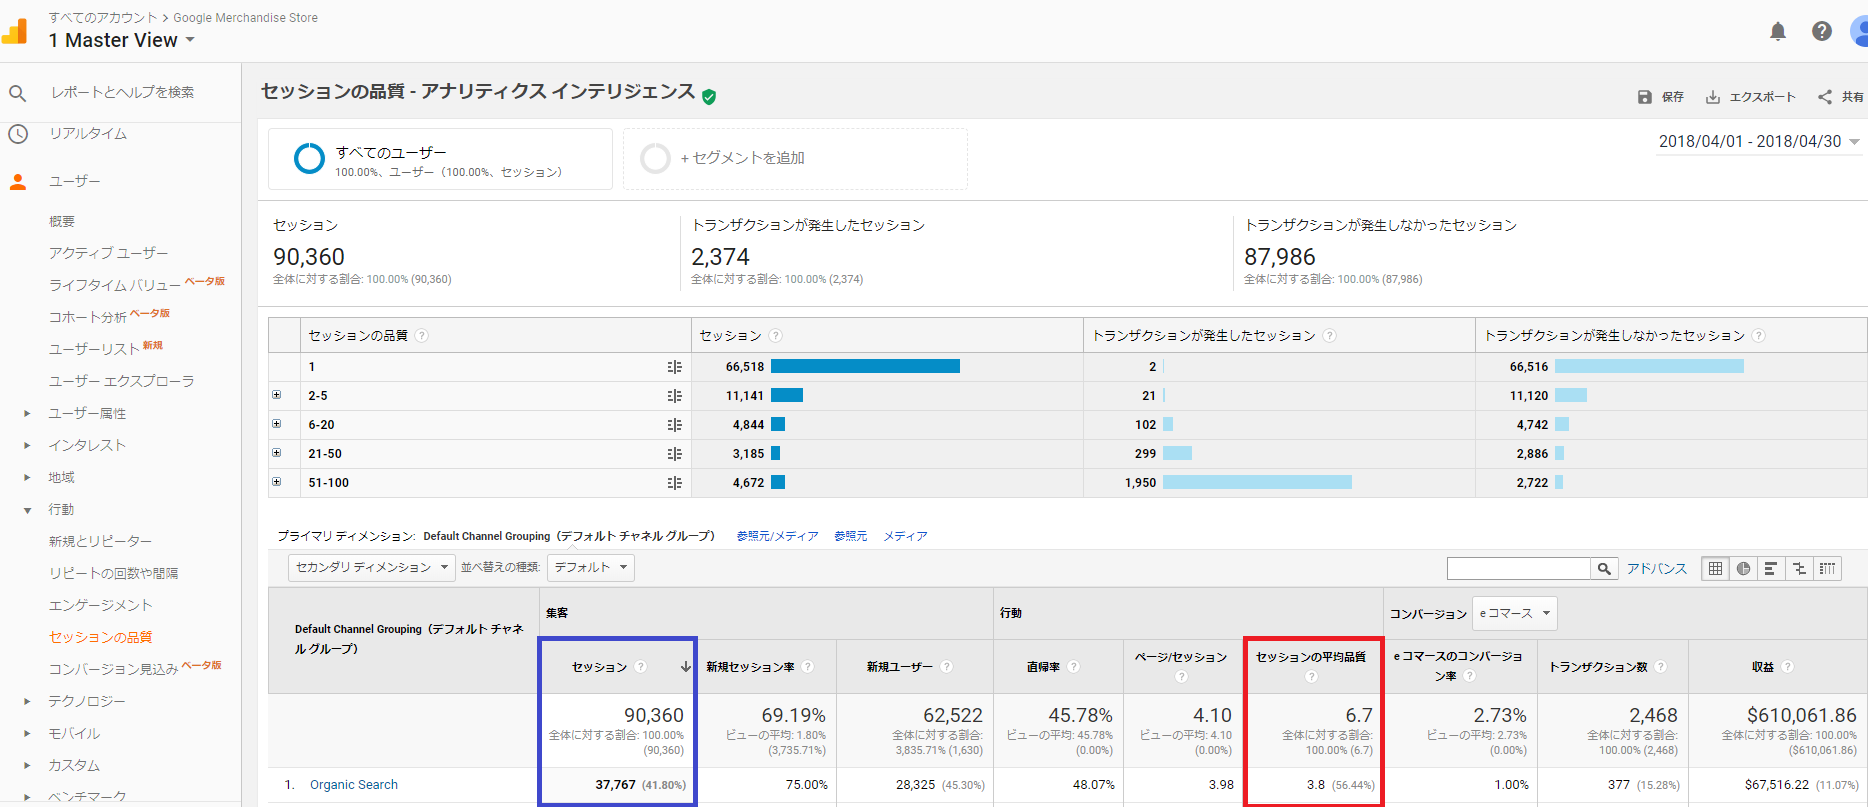This screenshot has height=807, width=1868.
Task: Open detail icon for session quality 1 row
Action: coord(675,367)
